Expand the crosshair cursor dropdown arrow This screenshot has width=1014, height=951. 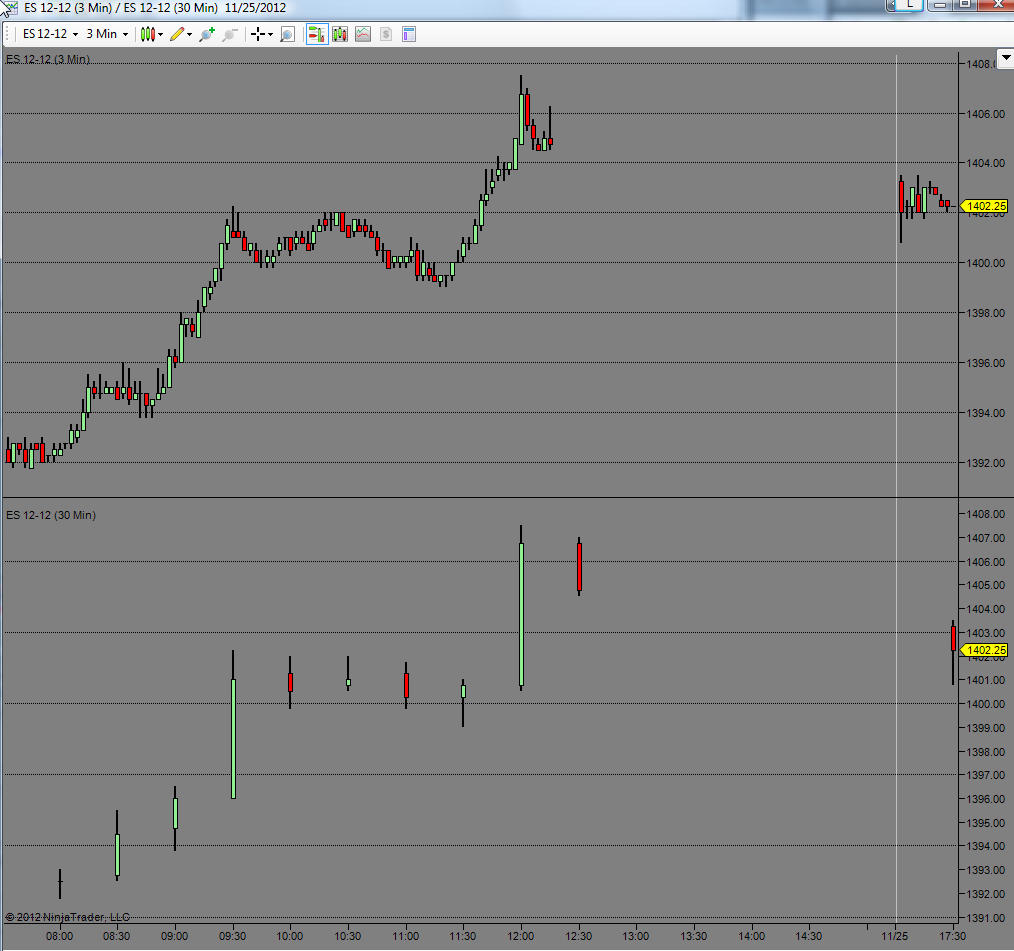click(270, 34)
